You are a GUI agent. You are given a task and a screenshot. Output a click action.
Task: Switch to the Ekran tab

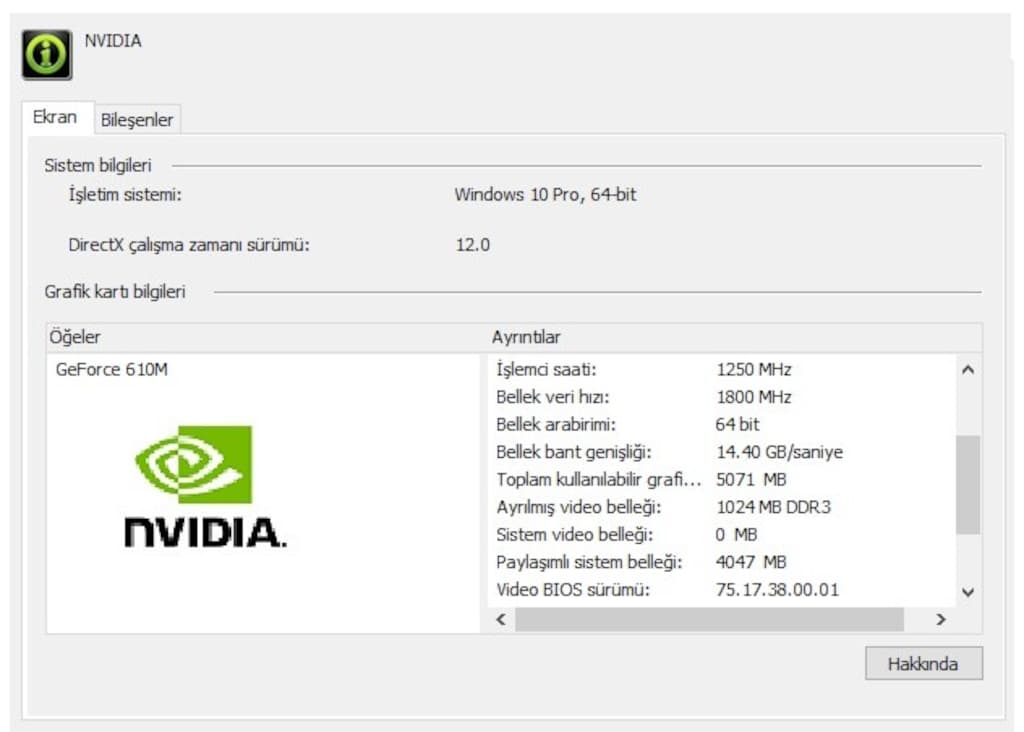pyautogui.click(x=56, y=118)
